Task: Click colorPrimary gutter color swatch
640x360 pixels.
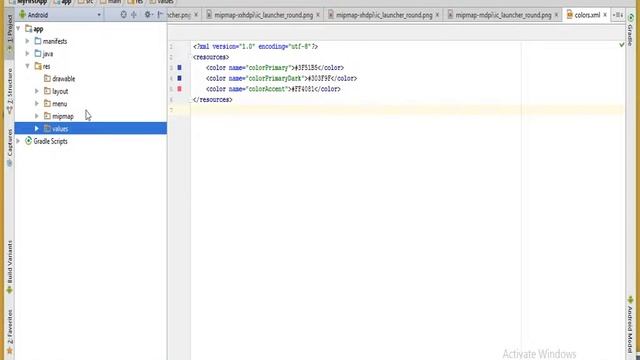Action: (x=179, y=68)
